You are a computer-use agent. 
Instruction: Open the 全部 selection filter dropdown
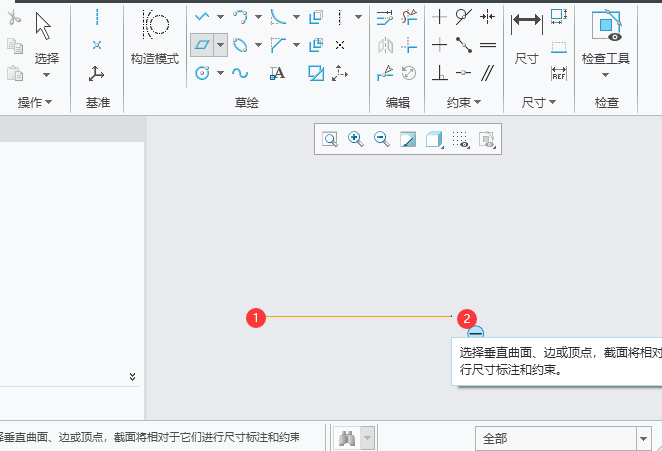pos(643,438)
